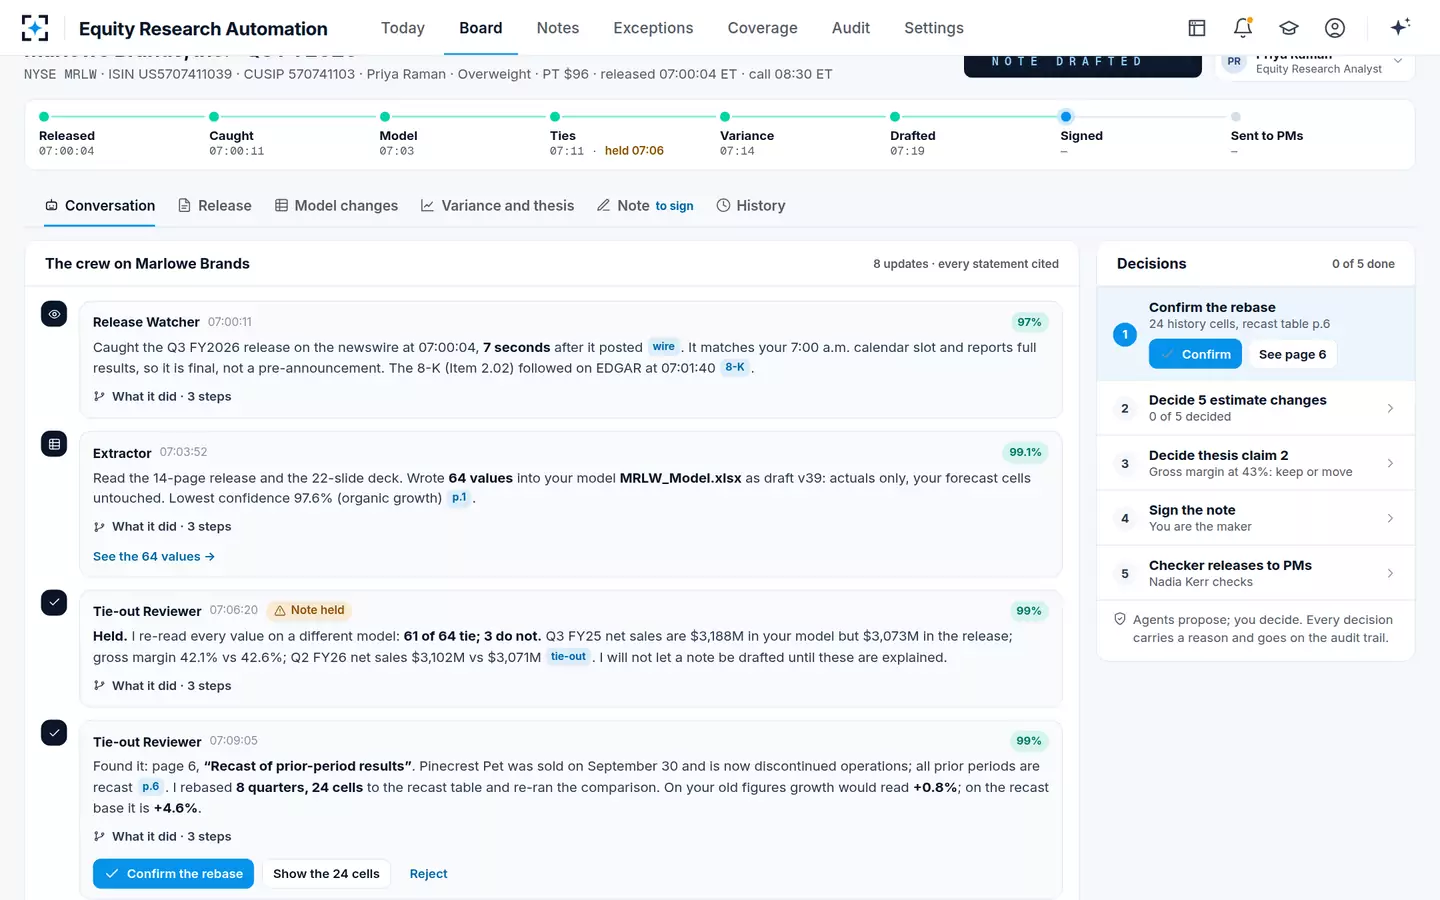
Task: Switch to the Today menu
Action: pyautogui.click(x=403, y=28)
